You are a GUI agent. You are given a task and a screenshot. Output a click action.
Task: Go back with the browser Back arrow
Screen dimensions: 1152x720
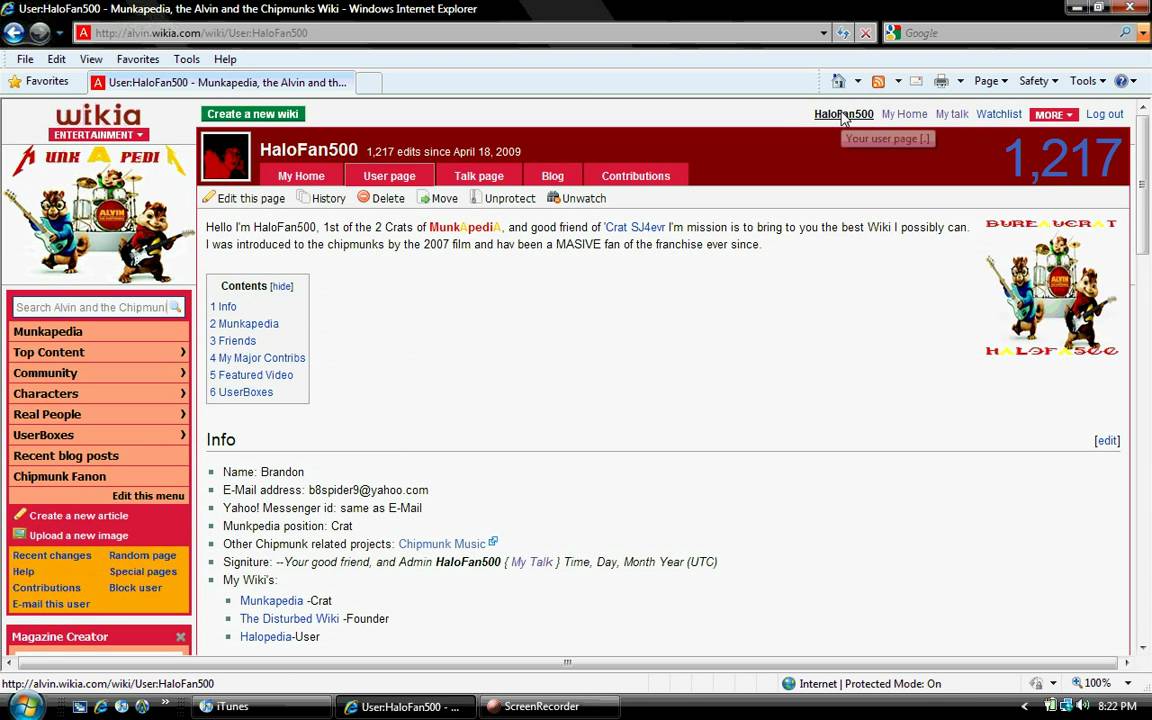click(x=14, y=32)
